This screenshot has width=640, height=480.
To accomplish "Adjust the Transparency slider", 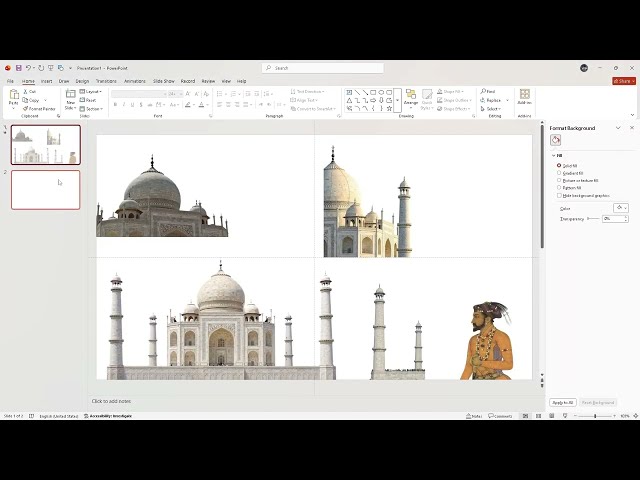I will pyautogui.click(x=593, y=219).
